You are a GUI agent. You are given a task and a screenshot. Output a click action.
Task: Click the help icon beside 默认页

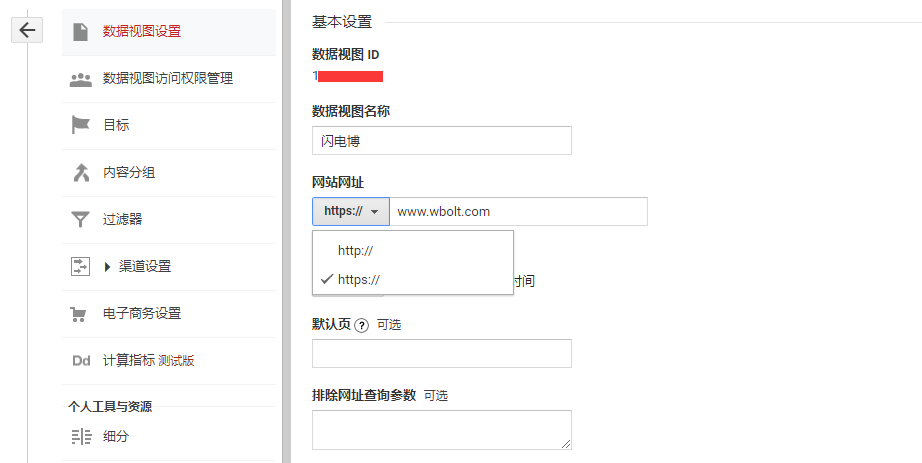click(362, 325)
